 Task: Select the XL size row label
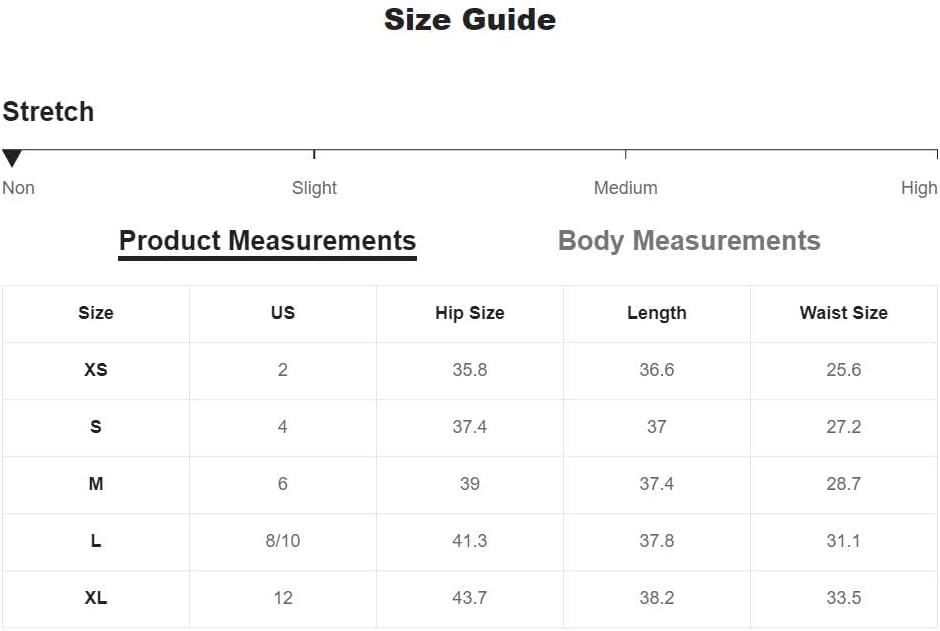(x=96, y=597)
